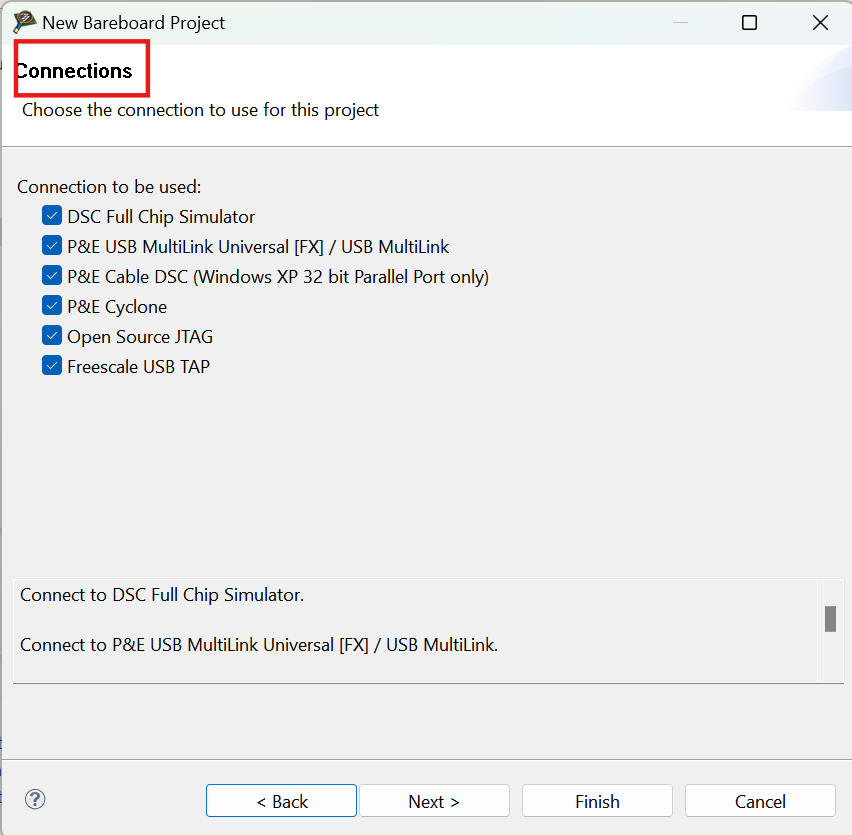The width and height of the screenshot is (852, 835).
Task: Cancel the New Bareboard Project wizard
Action: tap(760, 800)
